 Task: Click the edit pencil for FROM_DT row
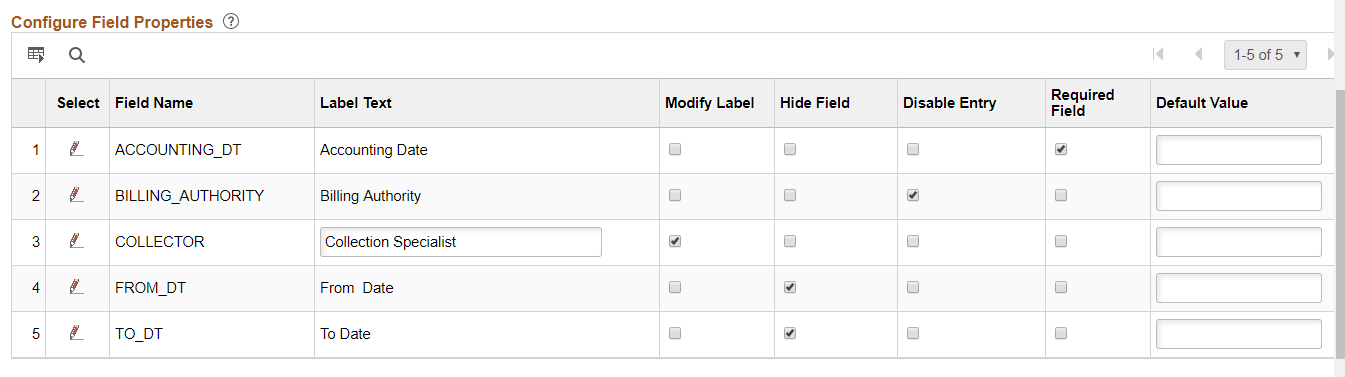(x=76, y=287)
